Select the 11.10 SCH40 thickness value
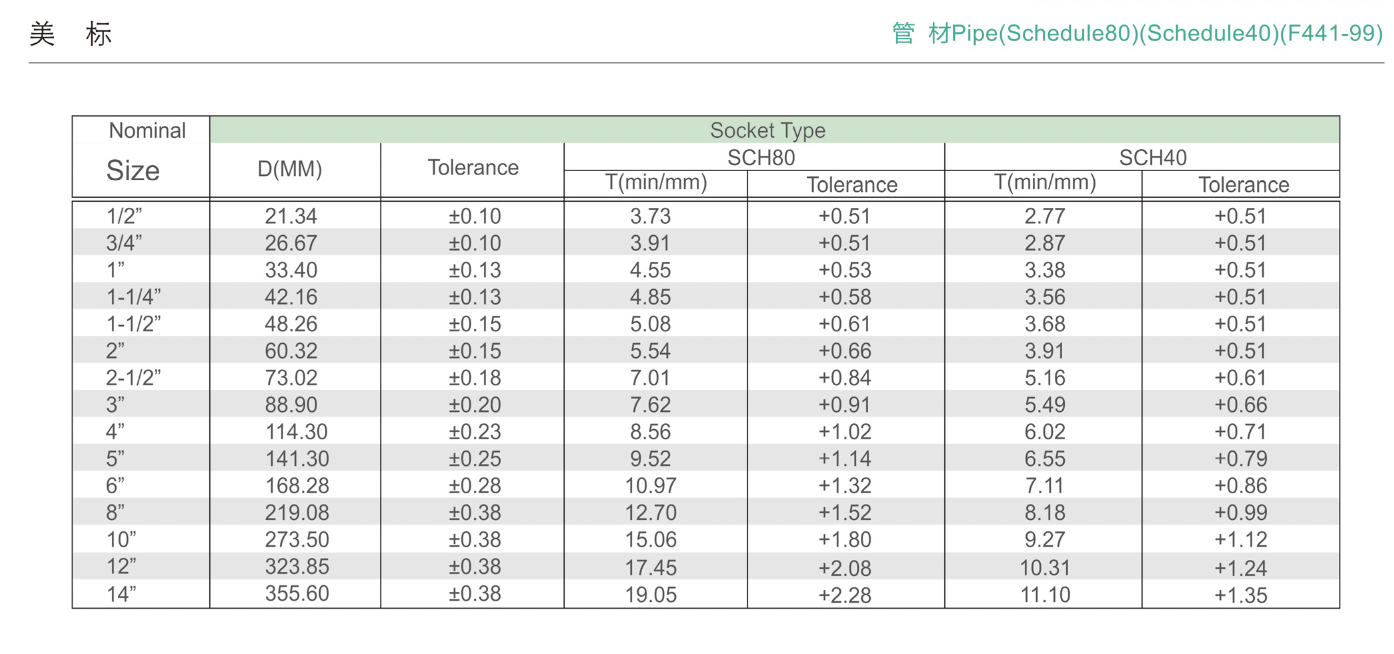The image size is (1394, 654). click(x=1044, y=595)
